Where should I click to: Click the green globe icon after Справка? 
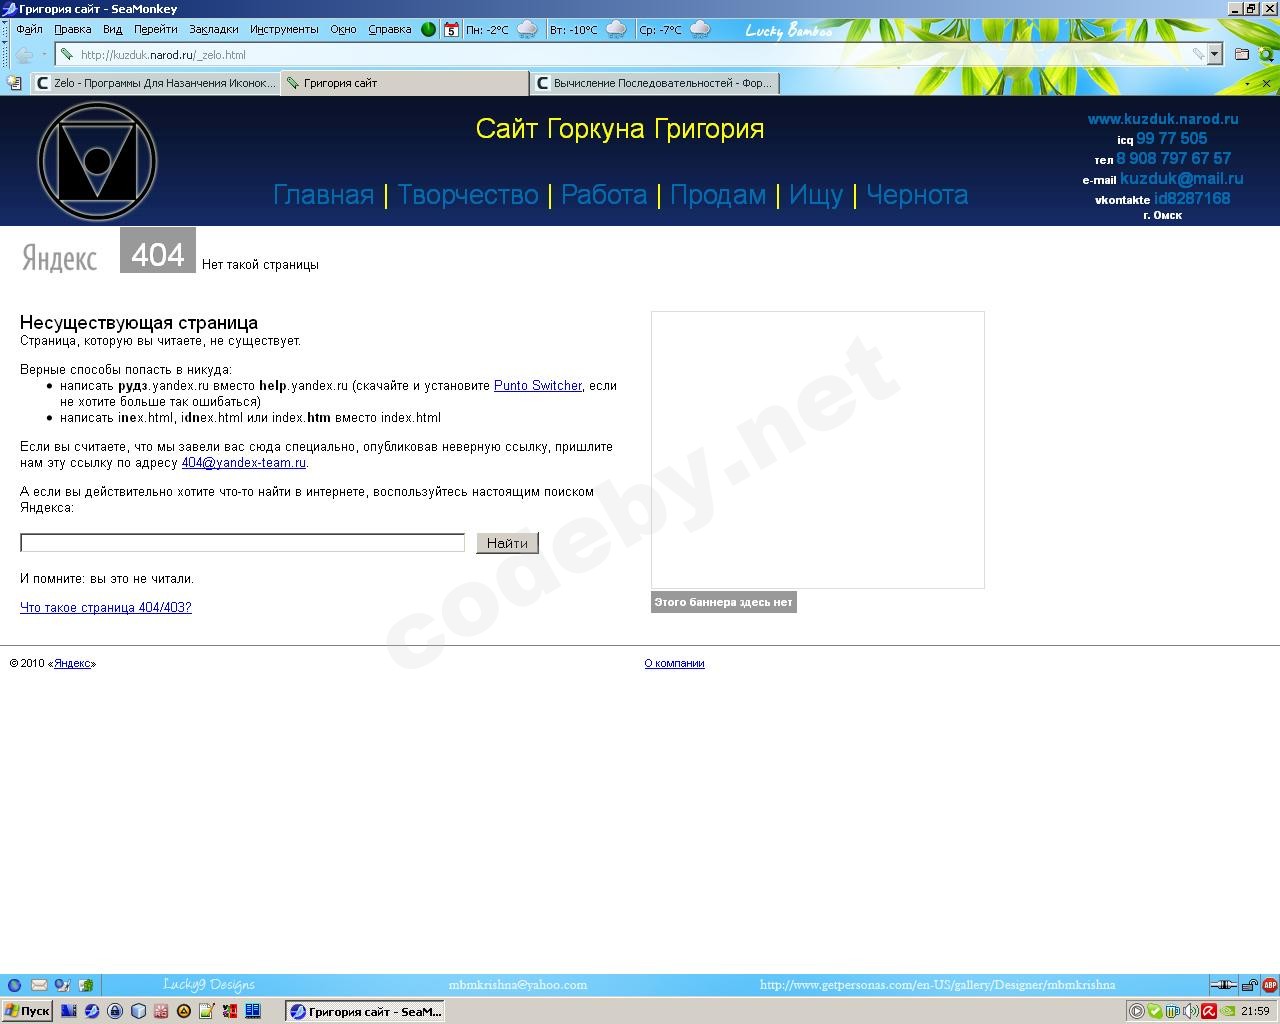pos(429,29)
